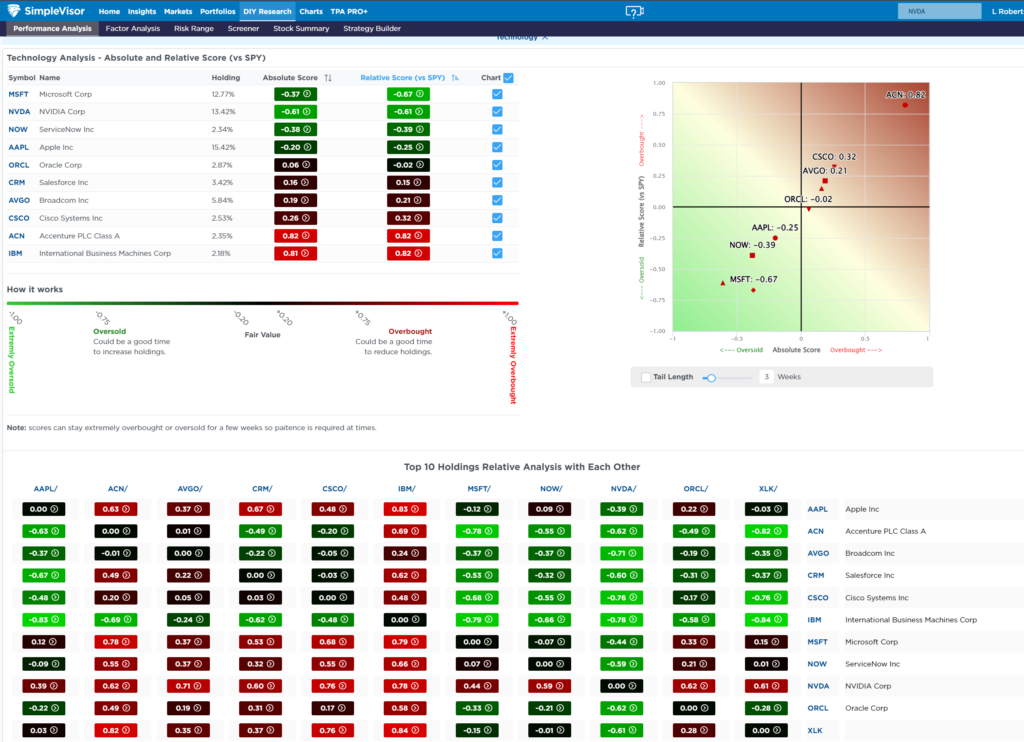Open IBM's absolute score expander icon
The width and height of the screenshot is (1024, 742).
point(306,252)
